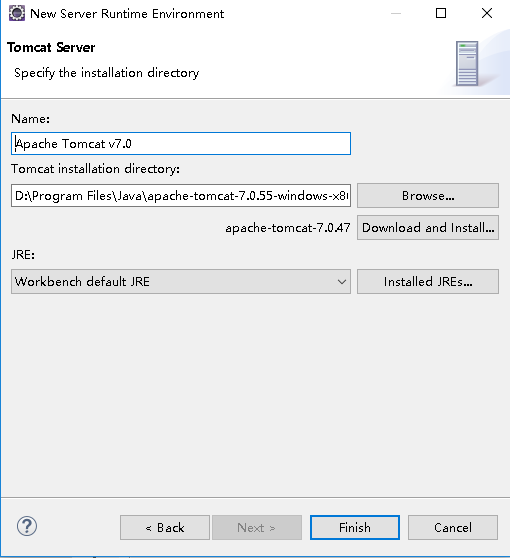
Task: Open the JRE dropdown list
Action: 181,281
